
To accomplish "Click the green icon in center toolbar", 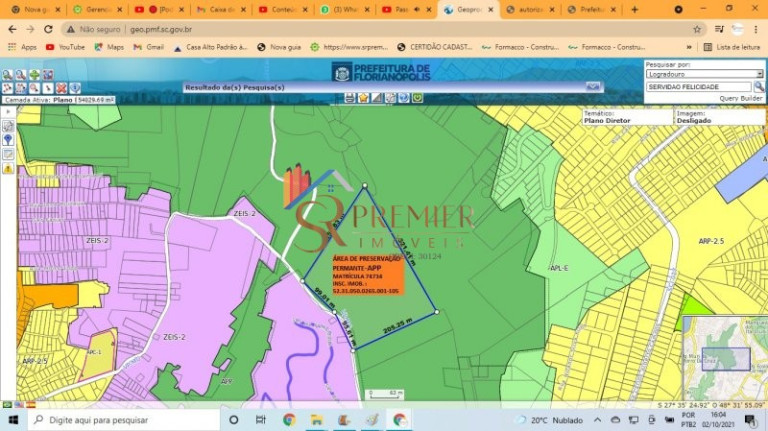I will [417, 98].
